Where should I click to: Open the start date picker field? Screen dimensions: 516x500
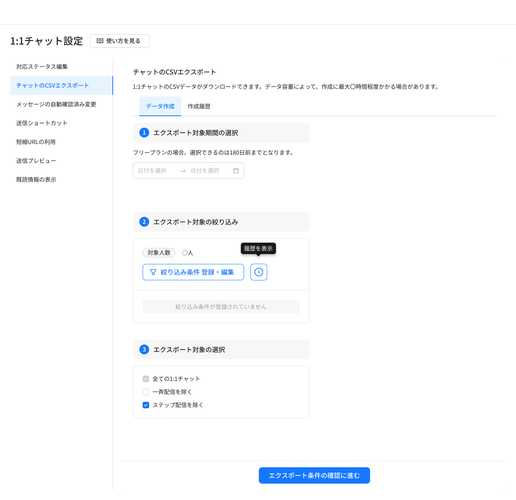(x=156, y=171)
